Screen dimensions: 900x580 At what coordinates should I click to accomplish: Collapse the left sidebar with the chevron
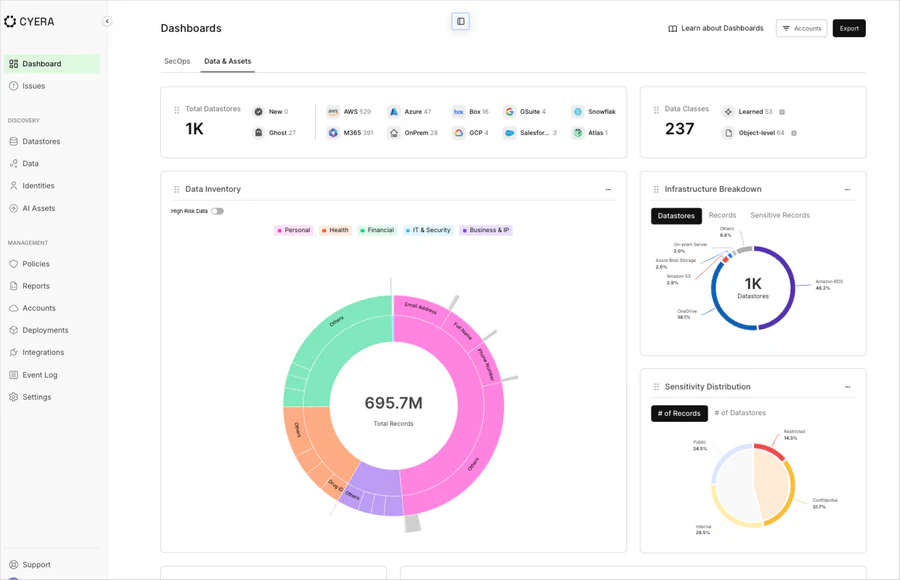coord(107,20)
